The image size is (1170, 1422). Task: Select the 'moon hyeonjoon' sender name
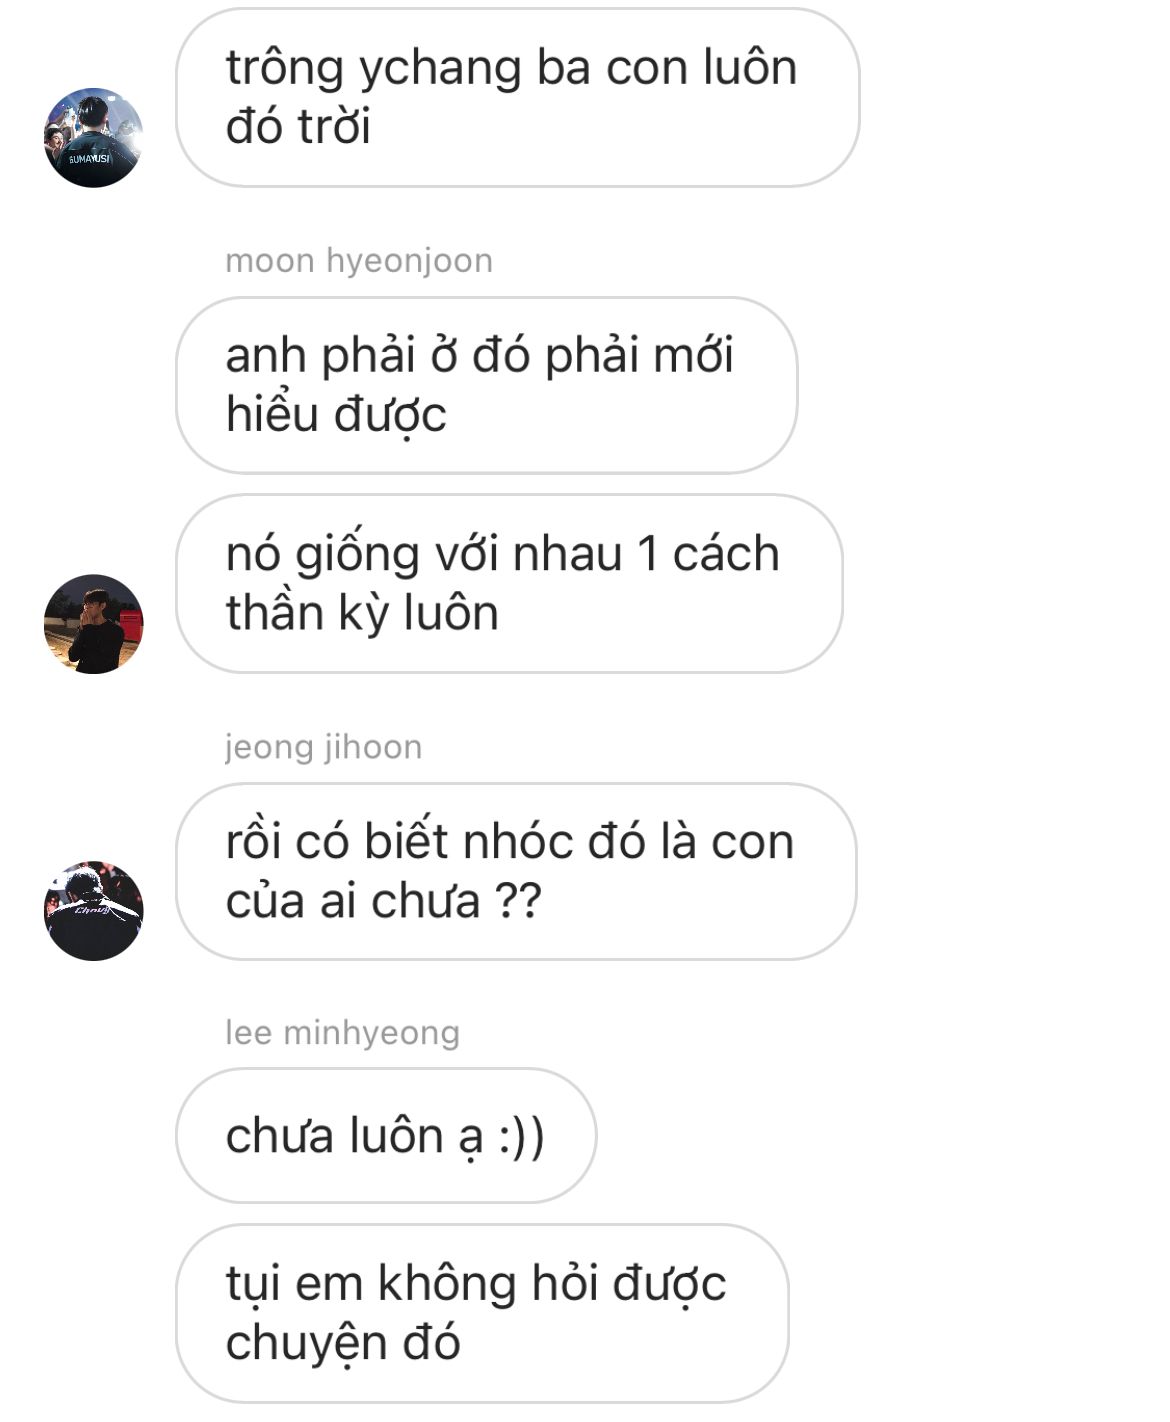coord(359,260)
